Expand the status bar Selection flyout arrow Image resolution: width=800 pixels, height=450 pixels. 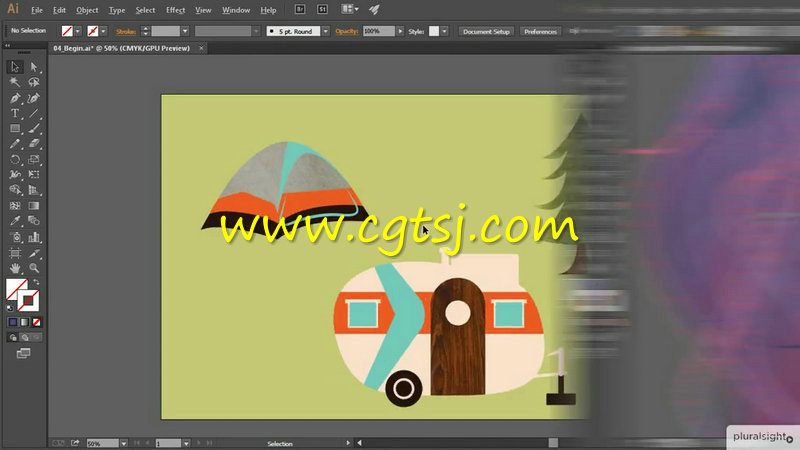(x=348, y=443)
